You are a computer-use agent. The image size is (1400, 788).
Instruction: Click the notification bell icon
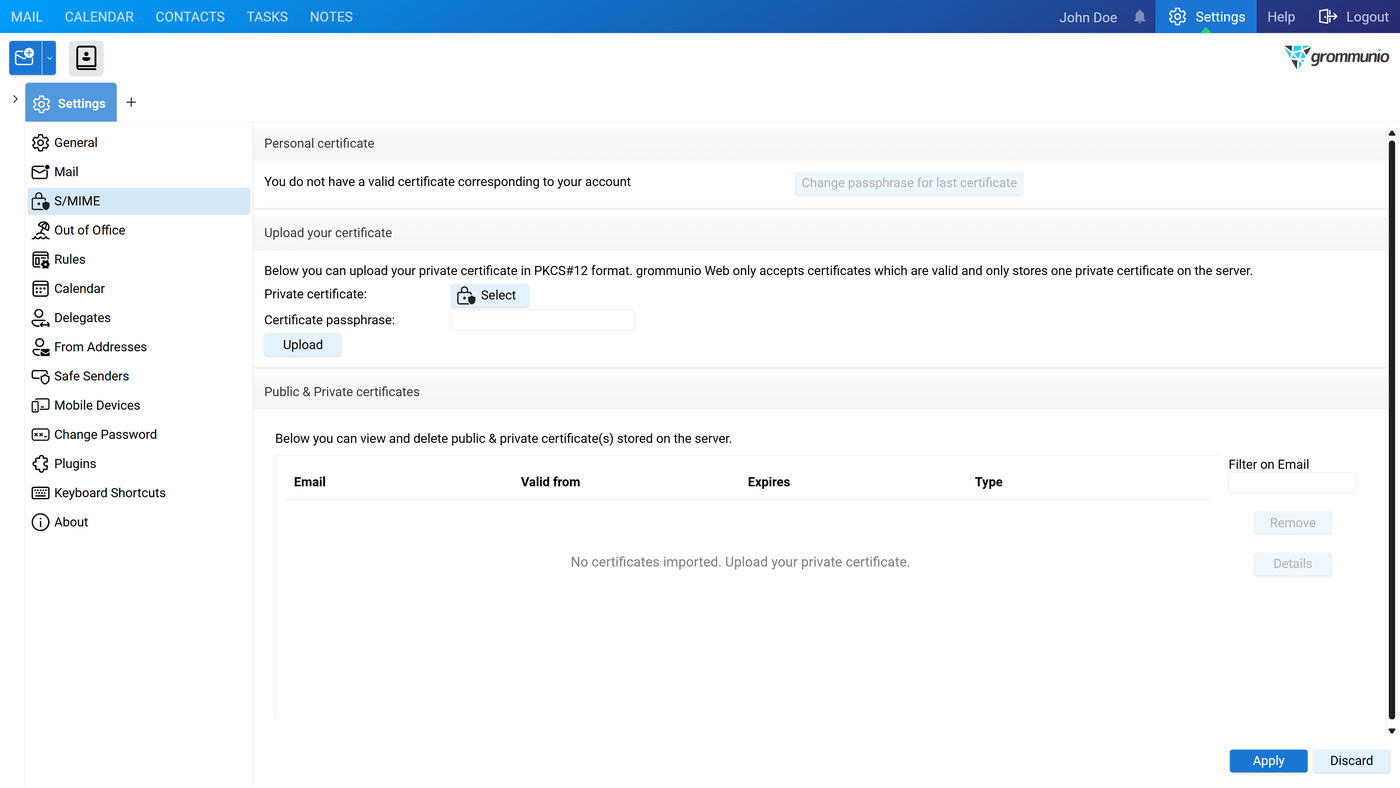pos(1139,17)
